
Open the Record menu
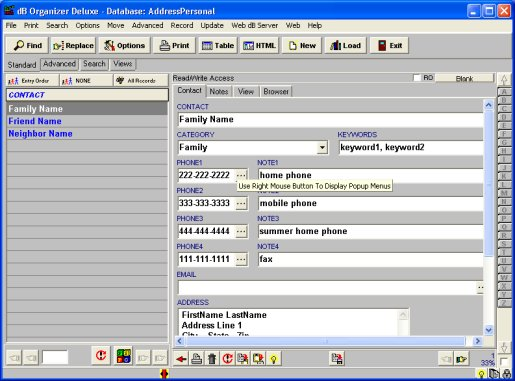pyautogui.click(x=182, y=25)
